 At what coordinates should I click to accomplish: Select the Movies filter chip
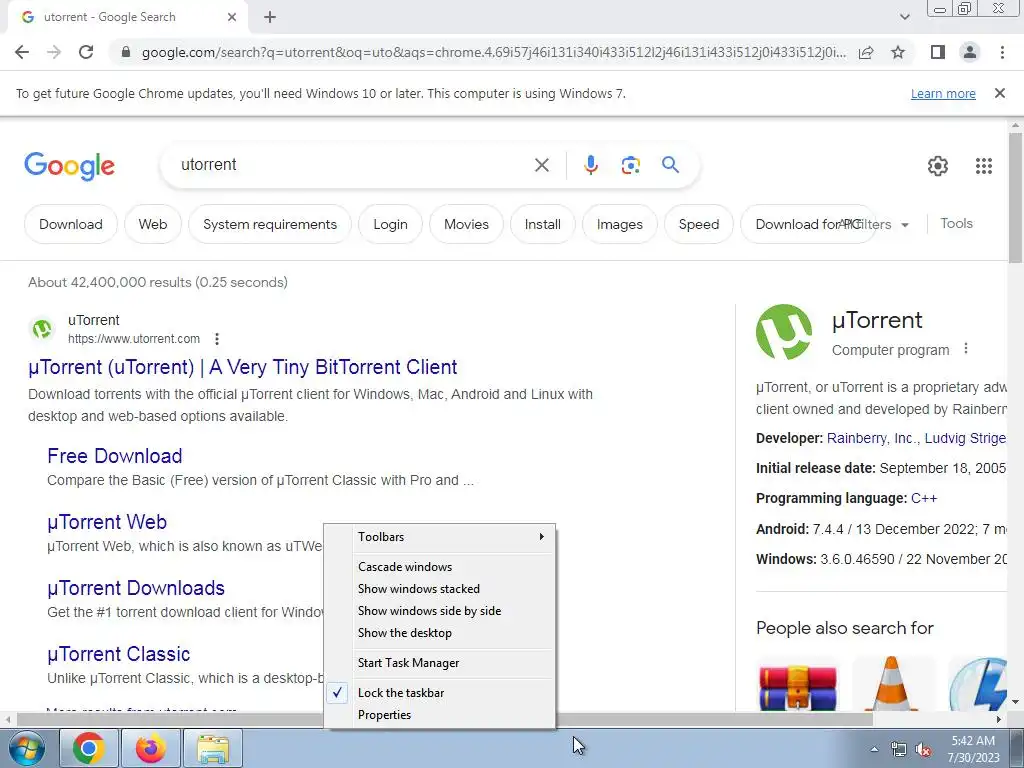(466, 224)
